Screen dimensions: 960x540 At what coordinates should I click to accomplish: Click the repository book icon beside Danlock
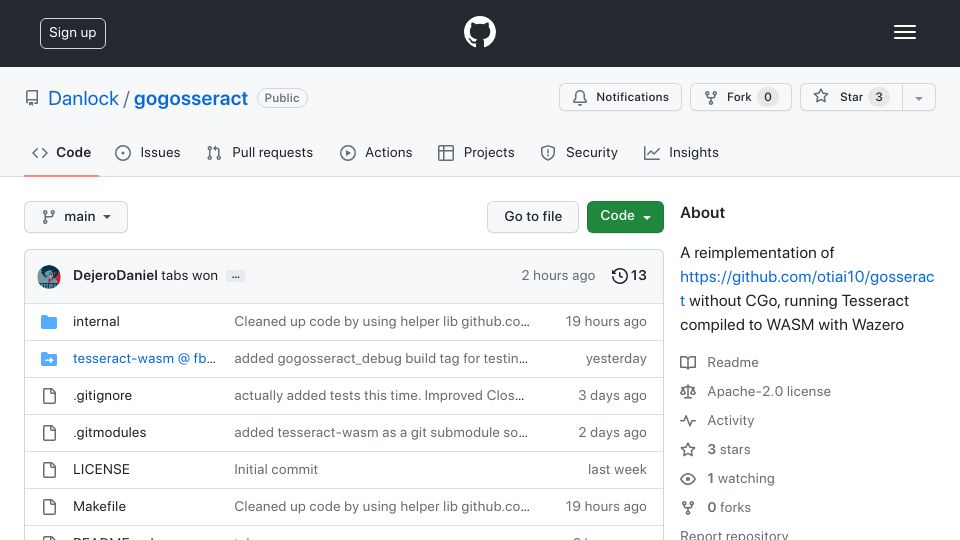32,98
